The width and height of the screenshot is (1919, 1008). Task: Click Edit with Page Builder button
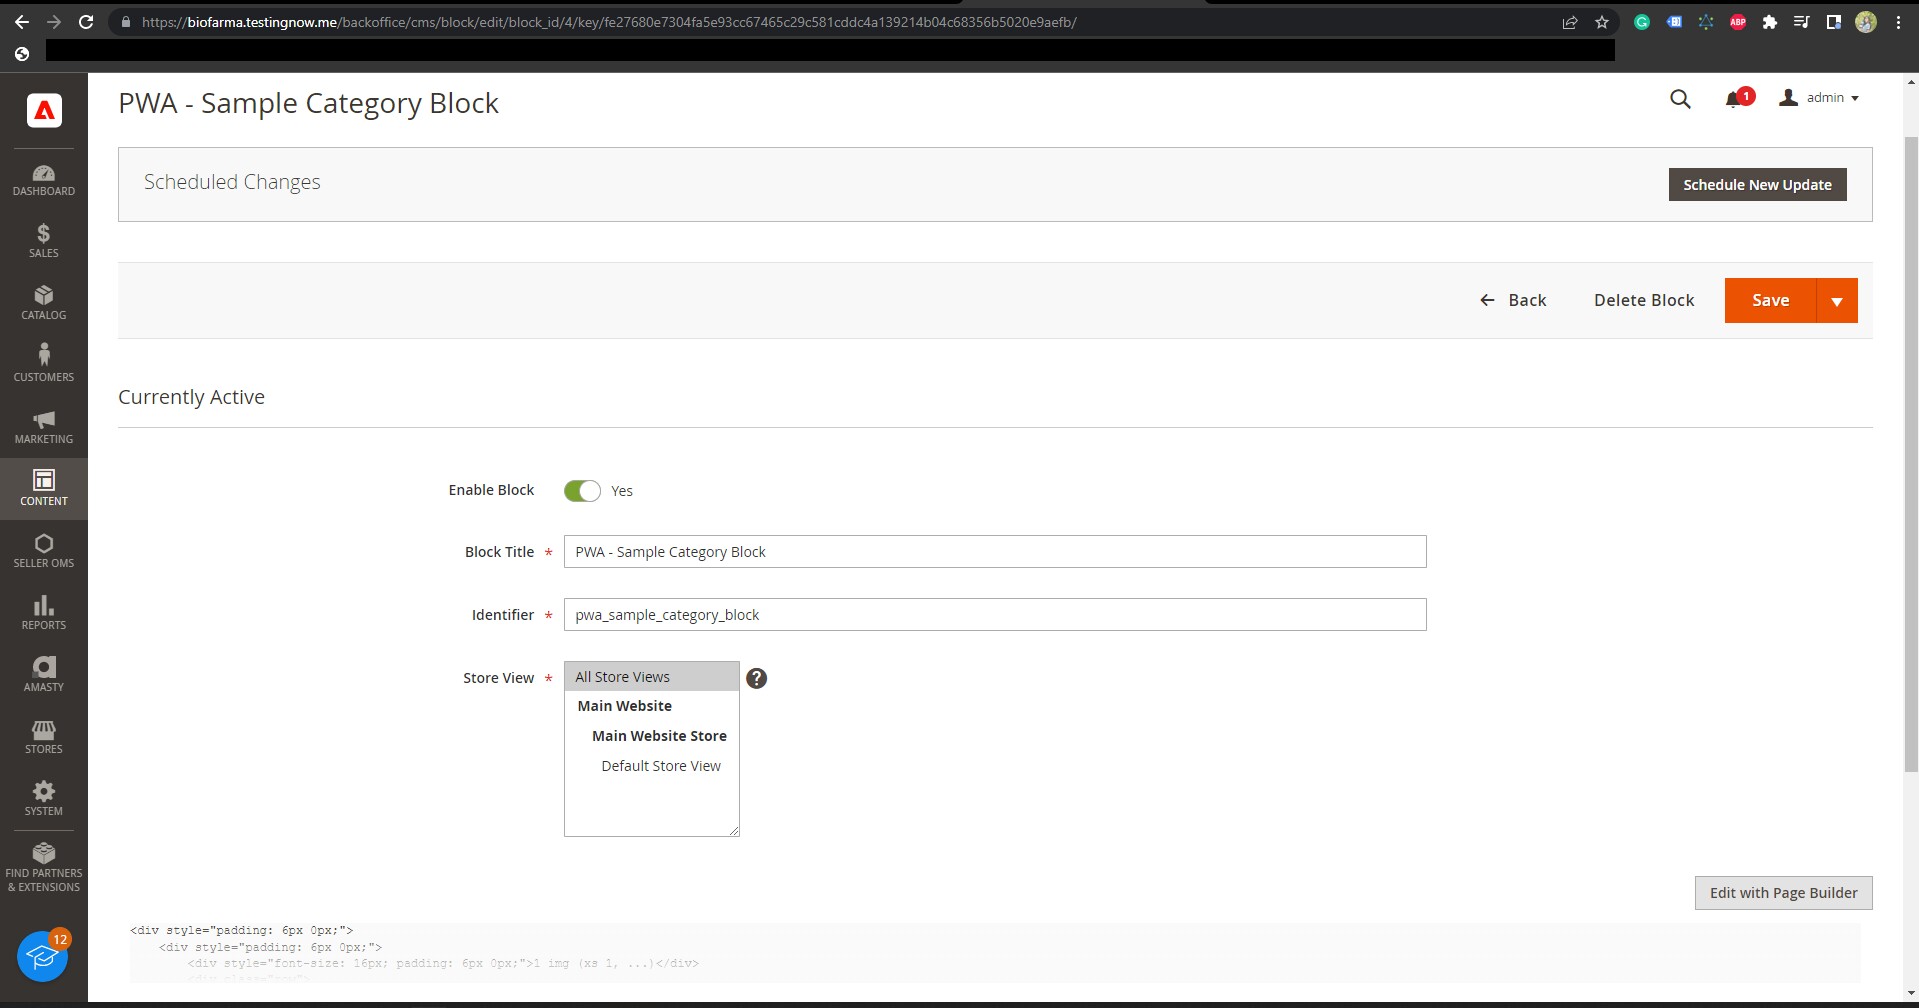pos(1783,893)
